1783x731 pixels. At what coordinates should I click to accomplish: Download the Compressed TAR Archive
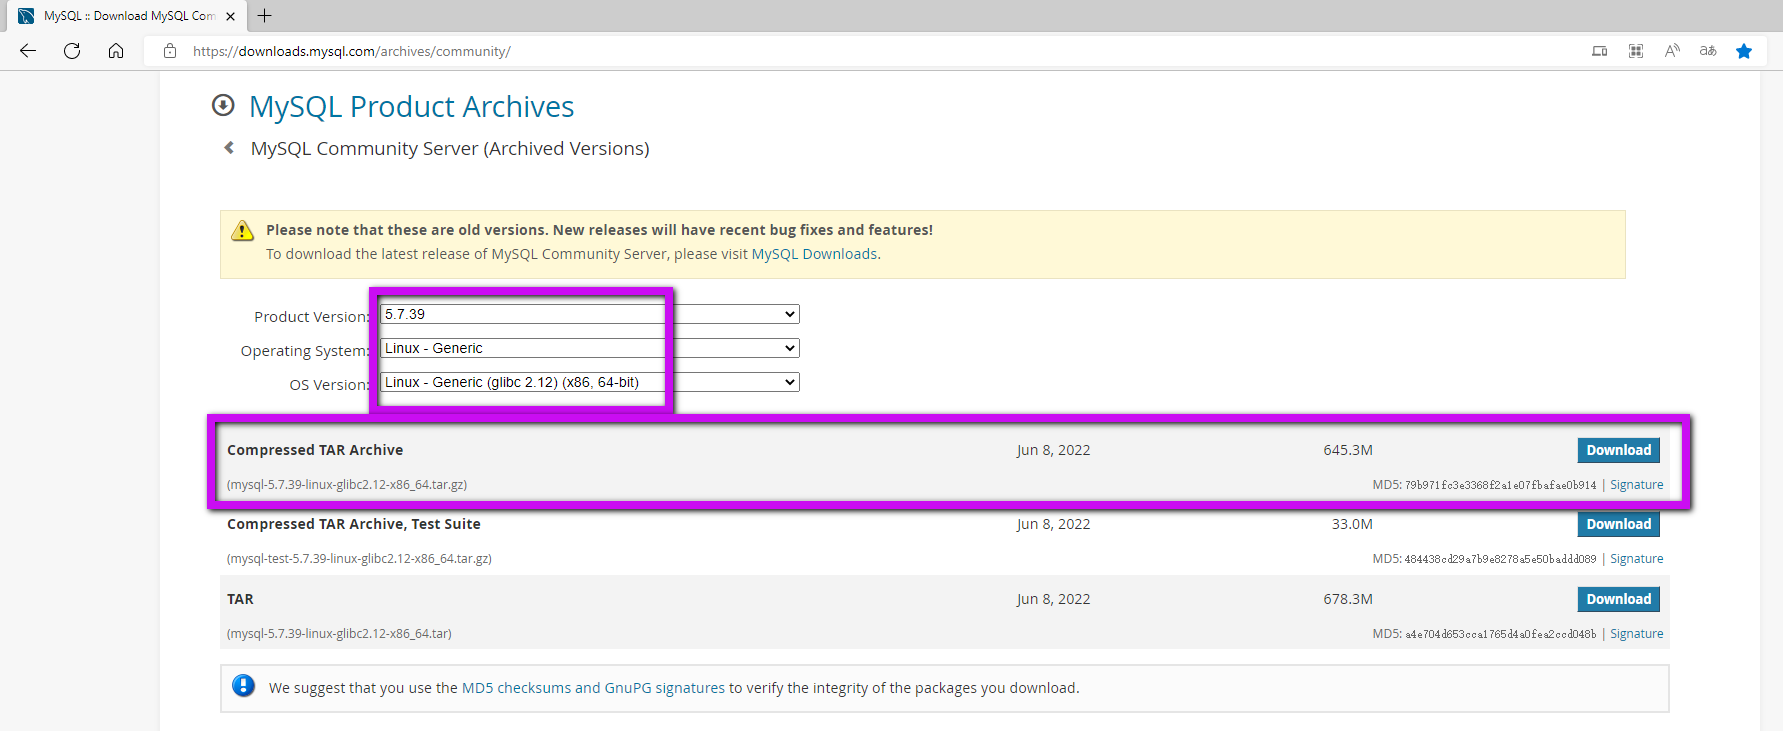[1618, 450]
